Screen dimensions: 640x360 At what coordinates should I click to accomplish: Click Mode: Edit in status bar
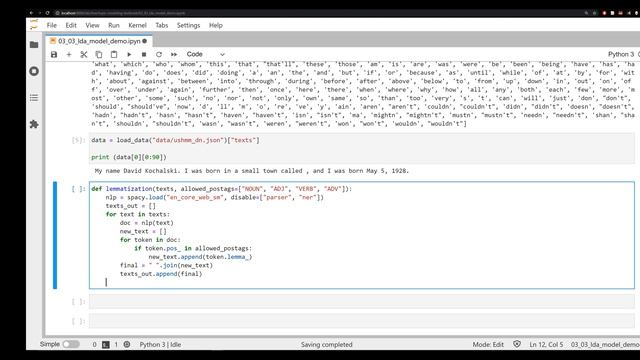[488, 344]
